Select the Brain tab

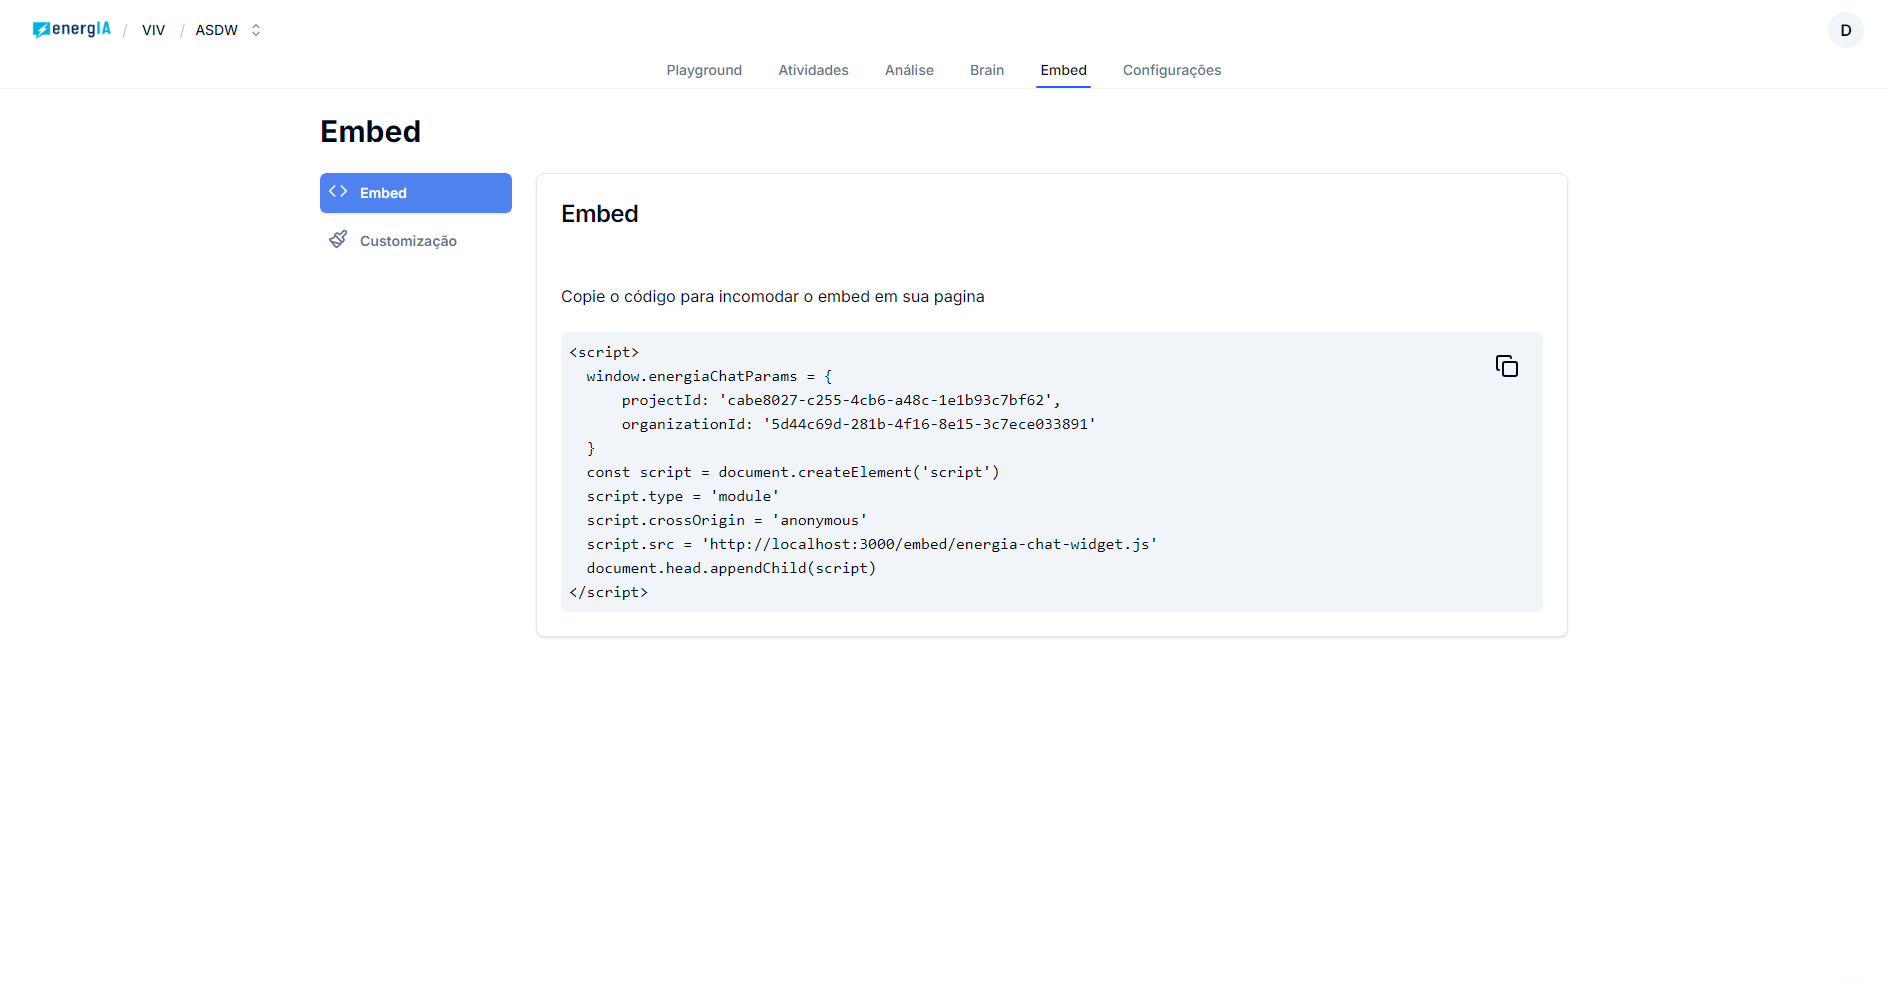987,70
